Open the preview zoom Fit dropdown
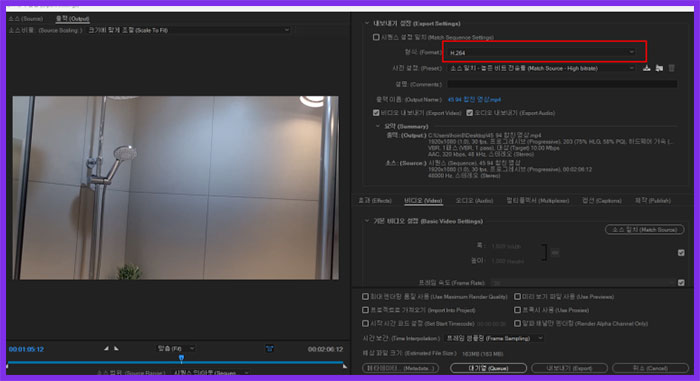 pyautogui.click(x=176, y=348)
